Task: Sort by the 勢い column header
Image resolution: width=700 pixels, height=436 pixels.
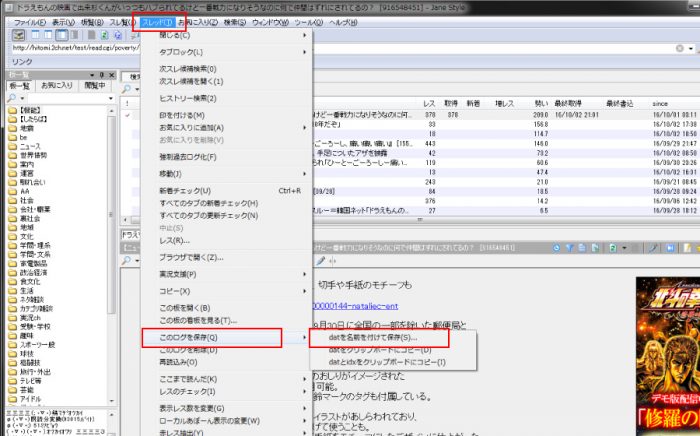Action: point(541,104)
